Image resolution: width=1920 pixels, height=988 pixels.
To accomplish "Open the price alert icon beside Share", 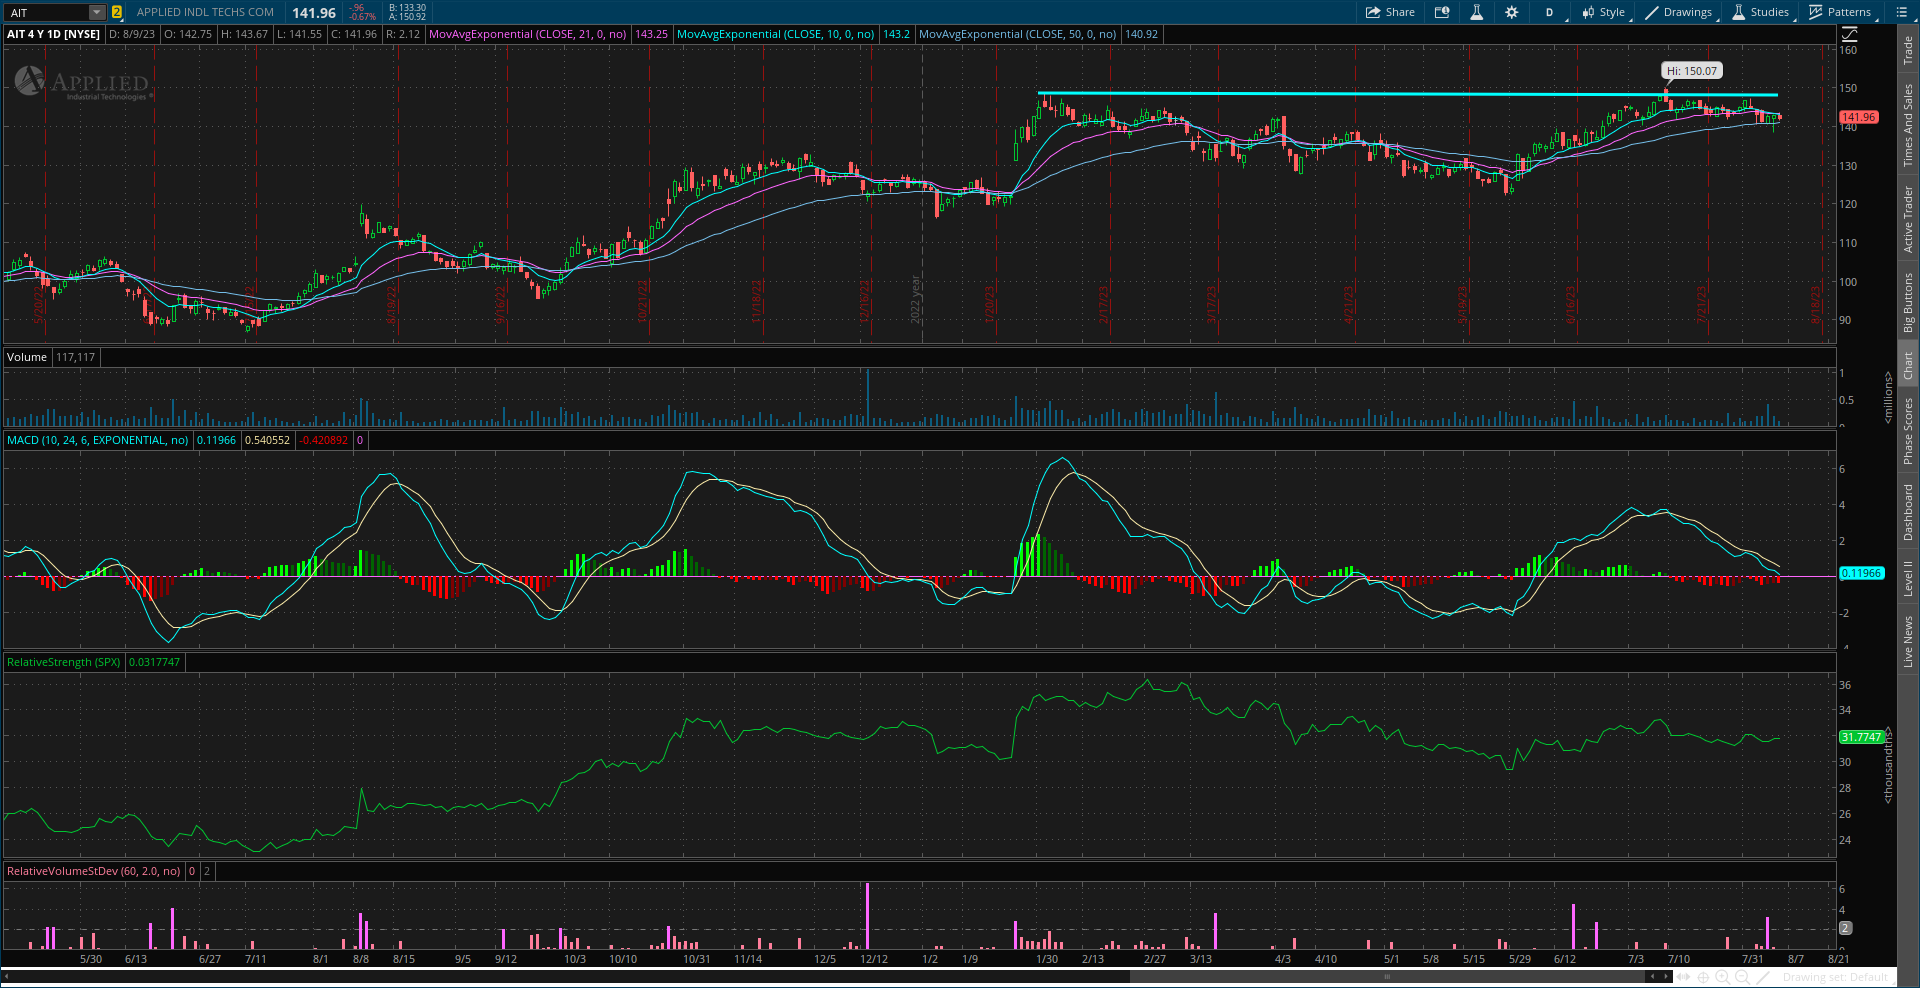I will 1442,12.
